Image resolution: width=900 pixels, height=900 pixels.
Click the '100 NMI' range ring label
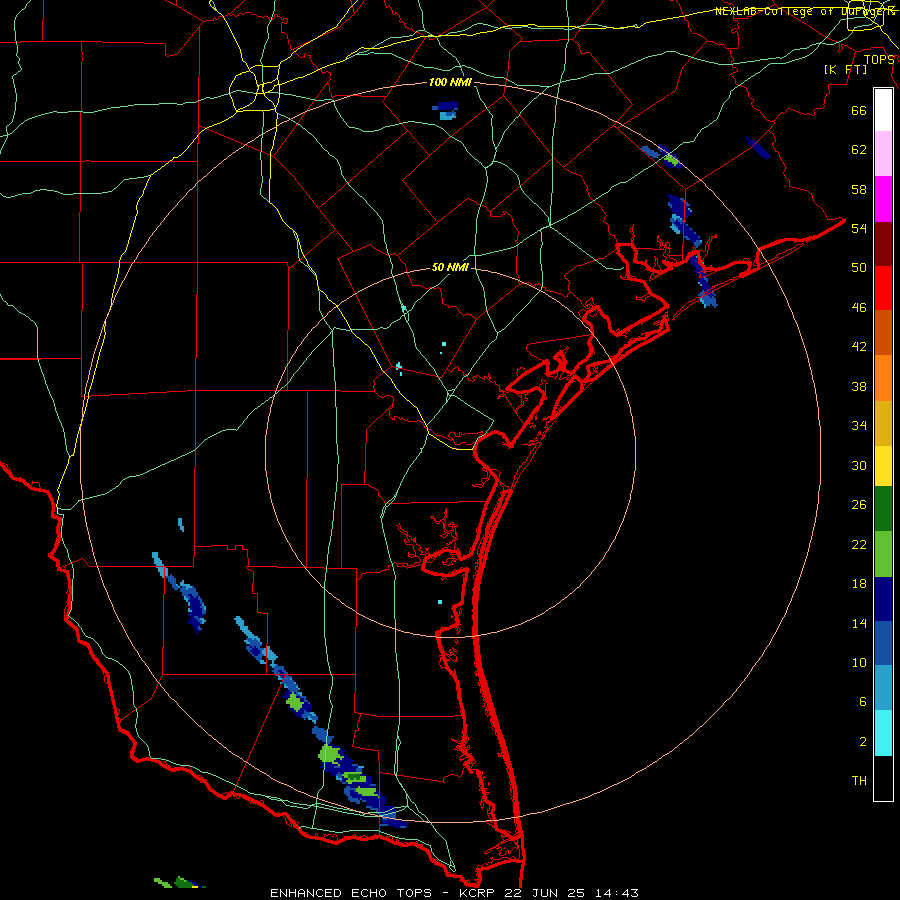tap(450, 83)
